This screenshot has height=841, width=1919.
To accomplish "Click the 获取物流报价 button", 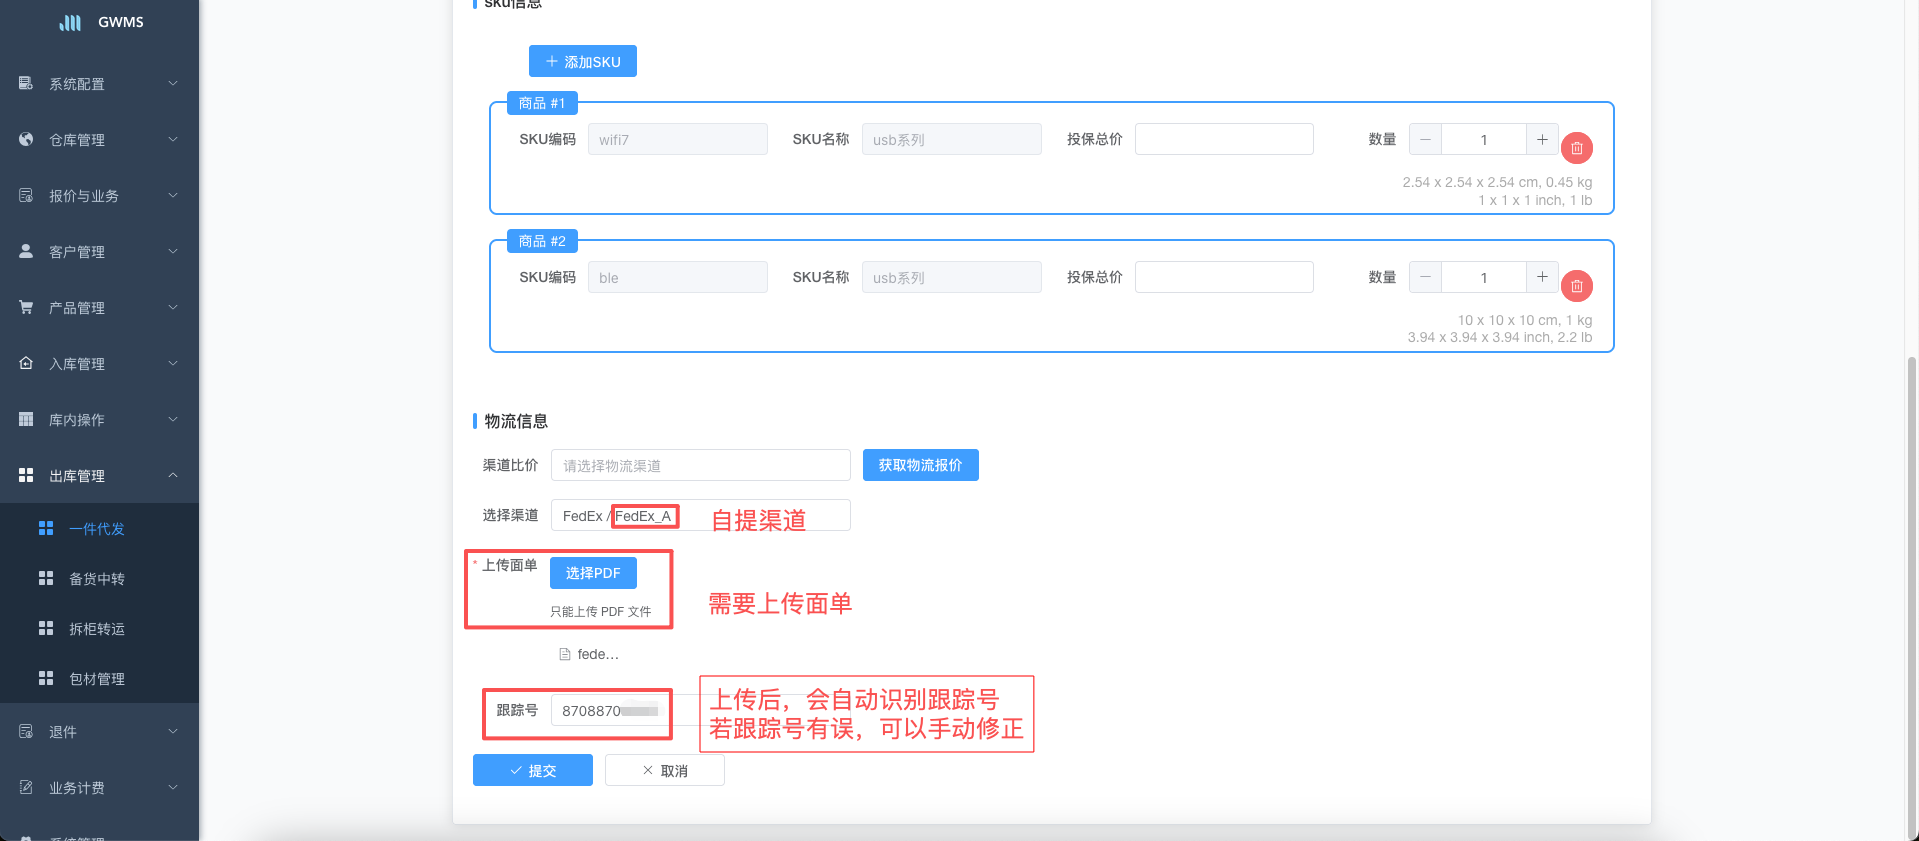I will [x=921, y=465].
